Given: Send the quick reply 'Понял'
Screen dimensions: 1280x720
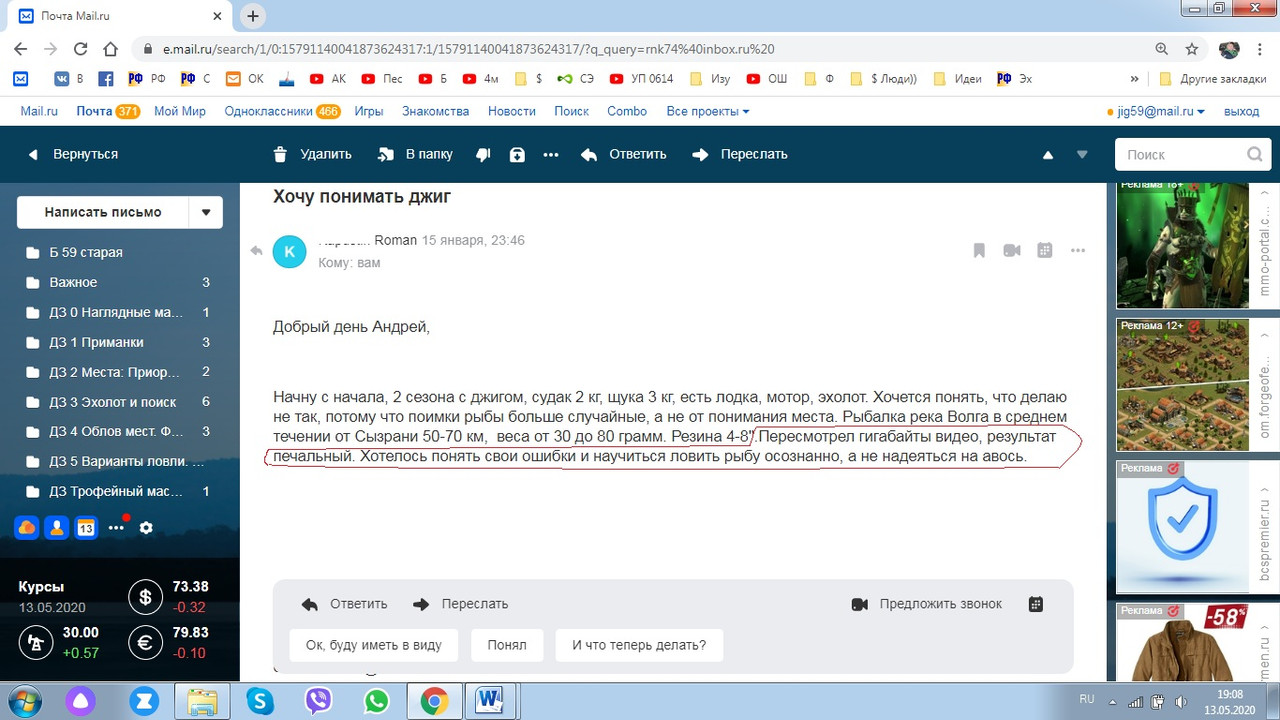Looking at the screenshot, I should click(507, 645).
